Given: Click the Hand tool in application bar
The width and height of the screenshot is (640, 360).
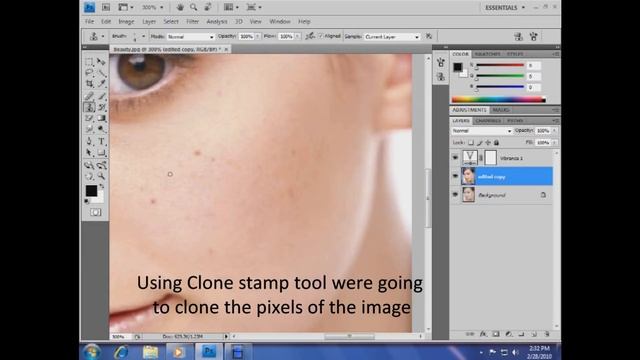Looking at the screenshot, I should click(180, 7).
